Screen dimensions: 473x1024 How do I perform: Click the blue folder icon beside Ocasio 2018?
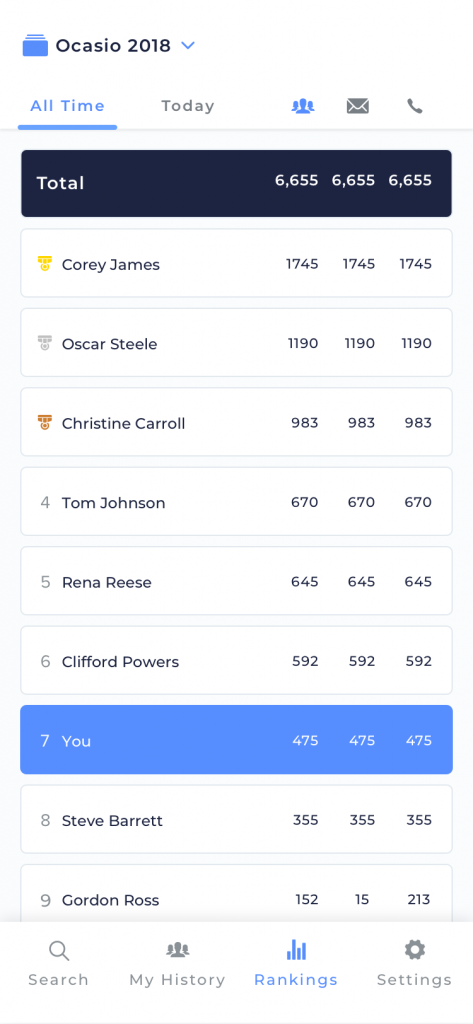coord(35,46)
